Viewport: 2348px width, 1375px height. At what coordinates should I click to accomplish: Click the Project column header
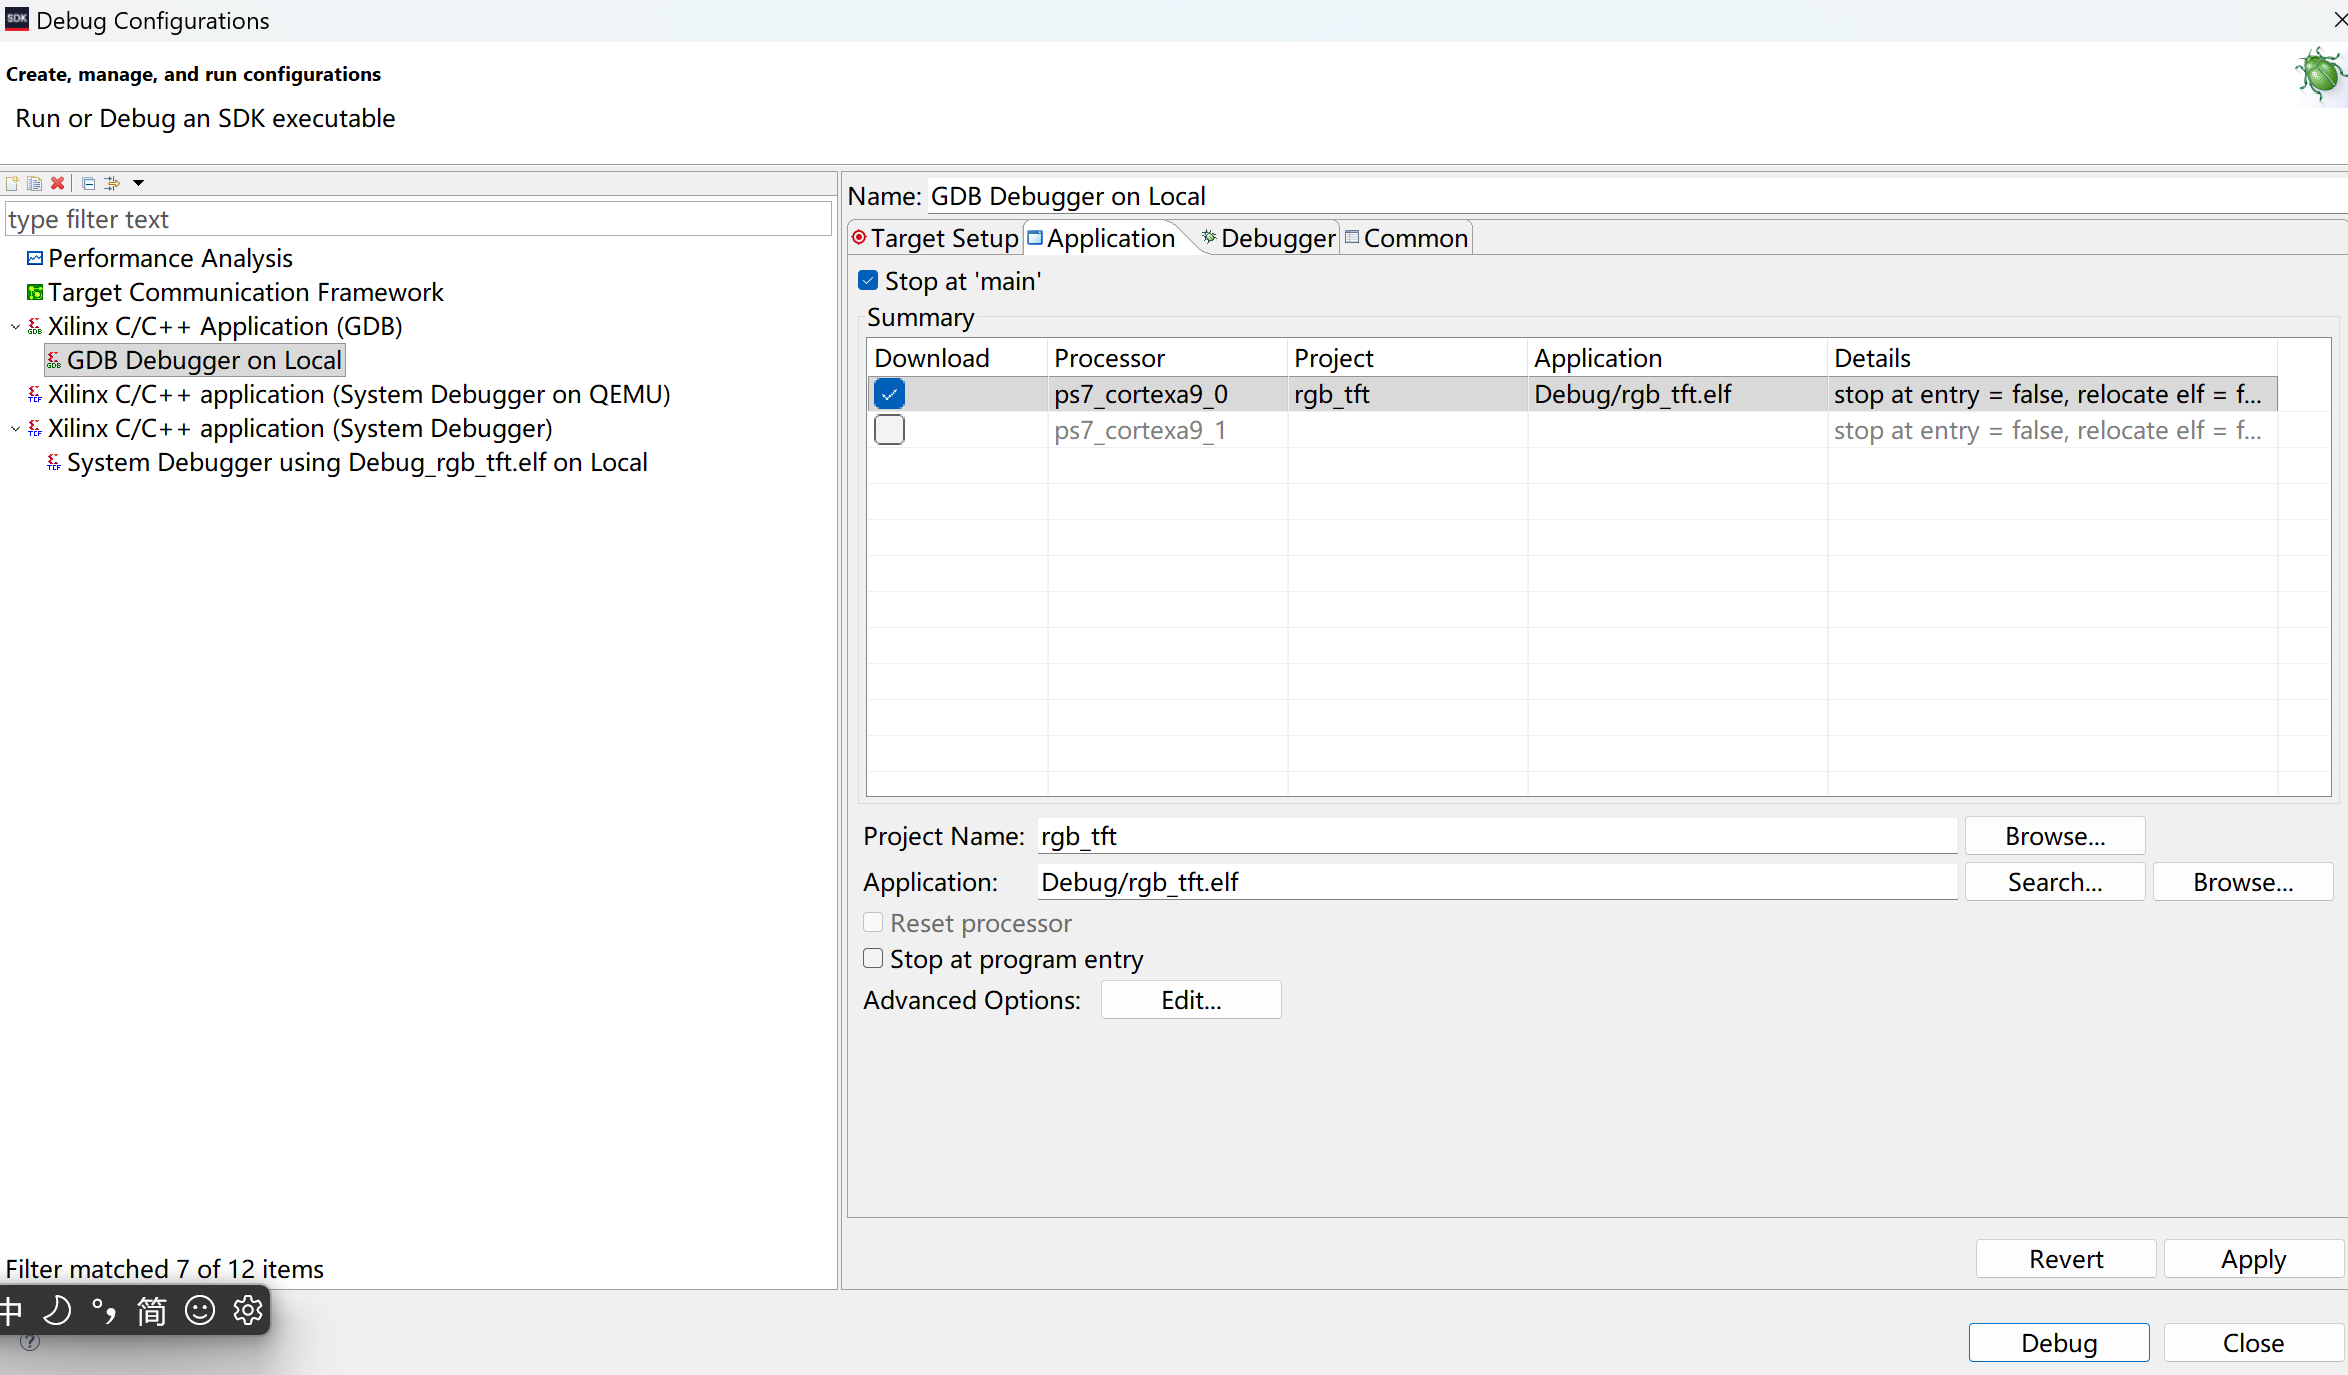[1407, 358]
